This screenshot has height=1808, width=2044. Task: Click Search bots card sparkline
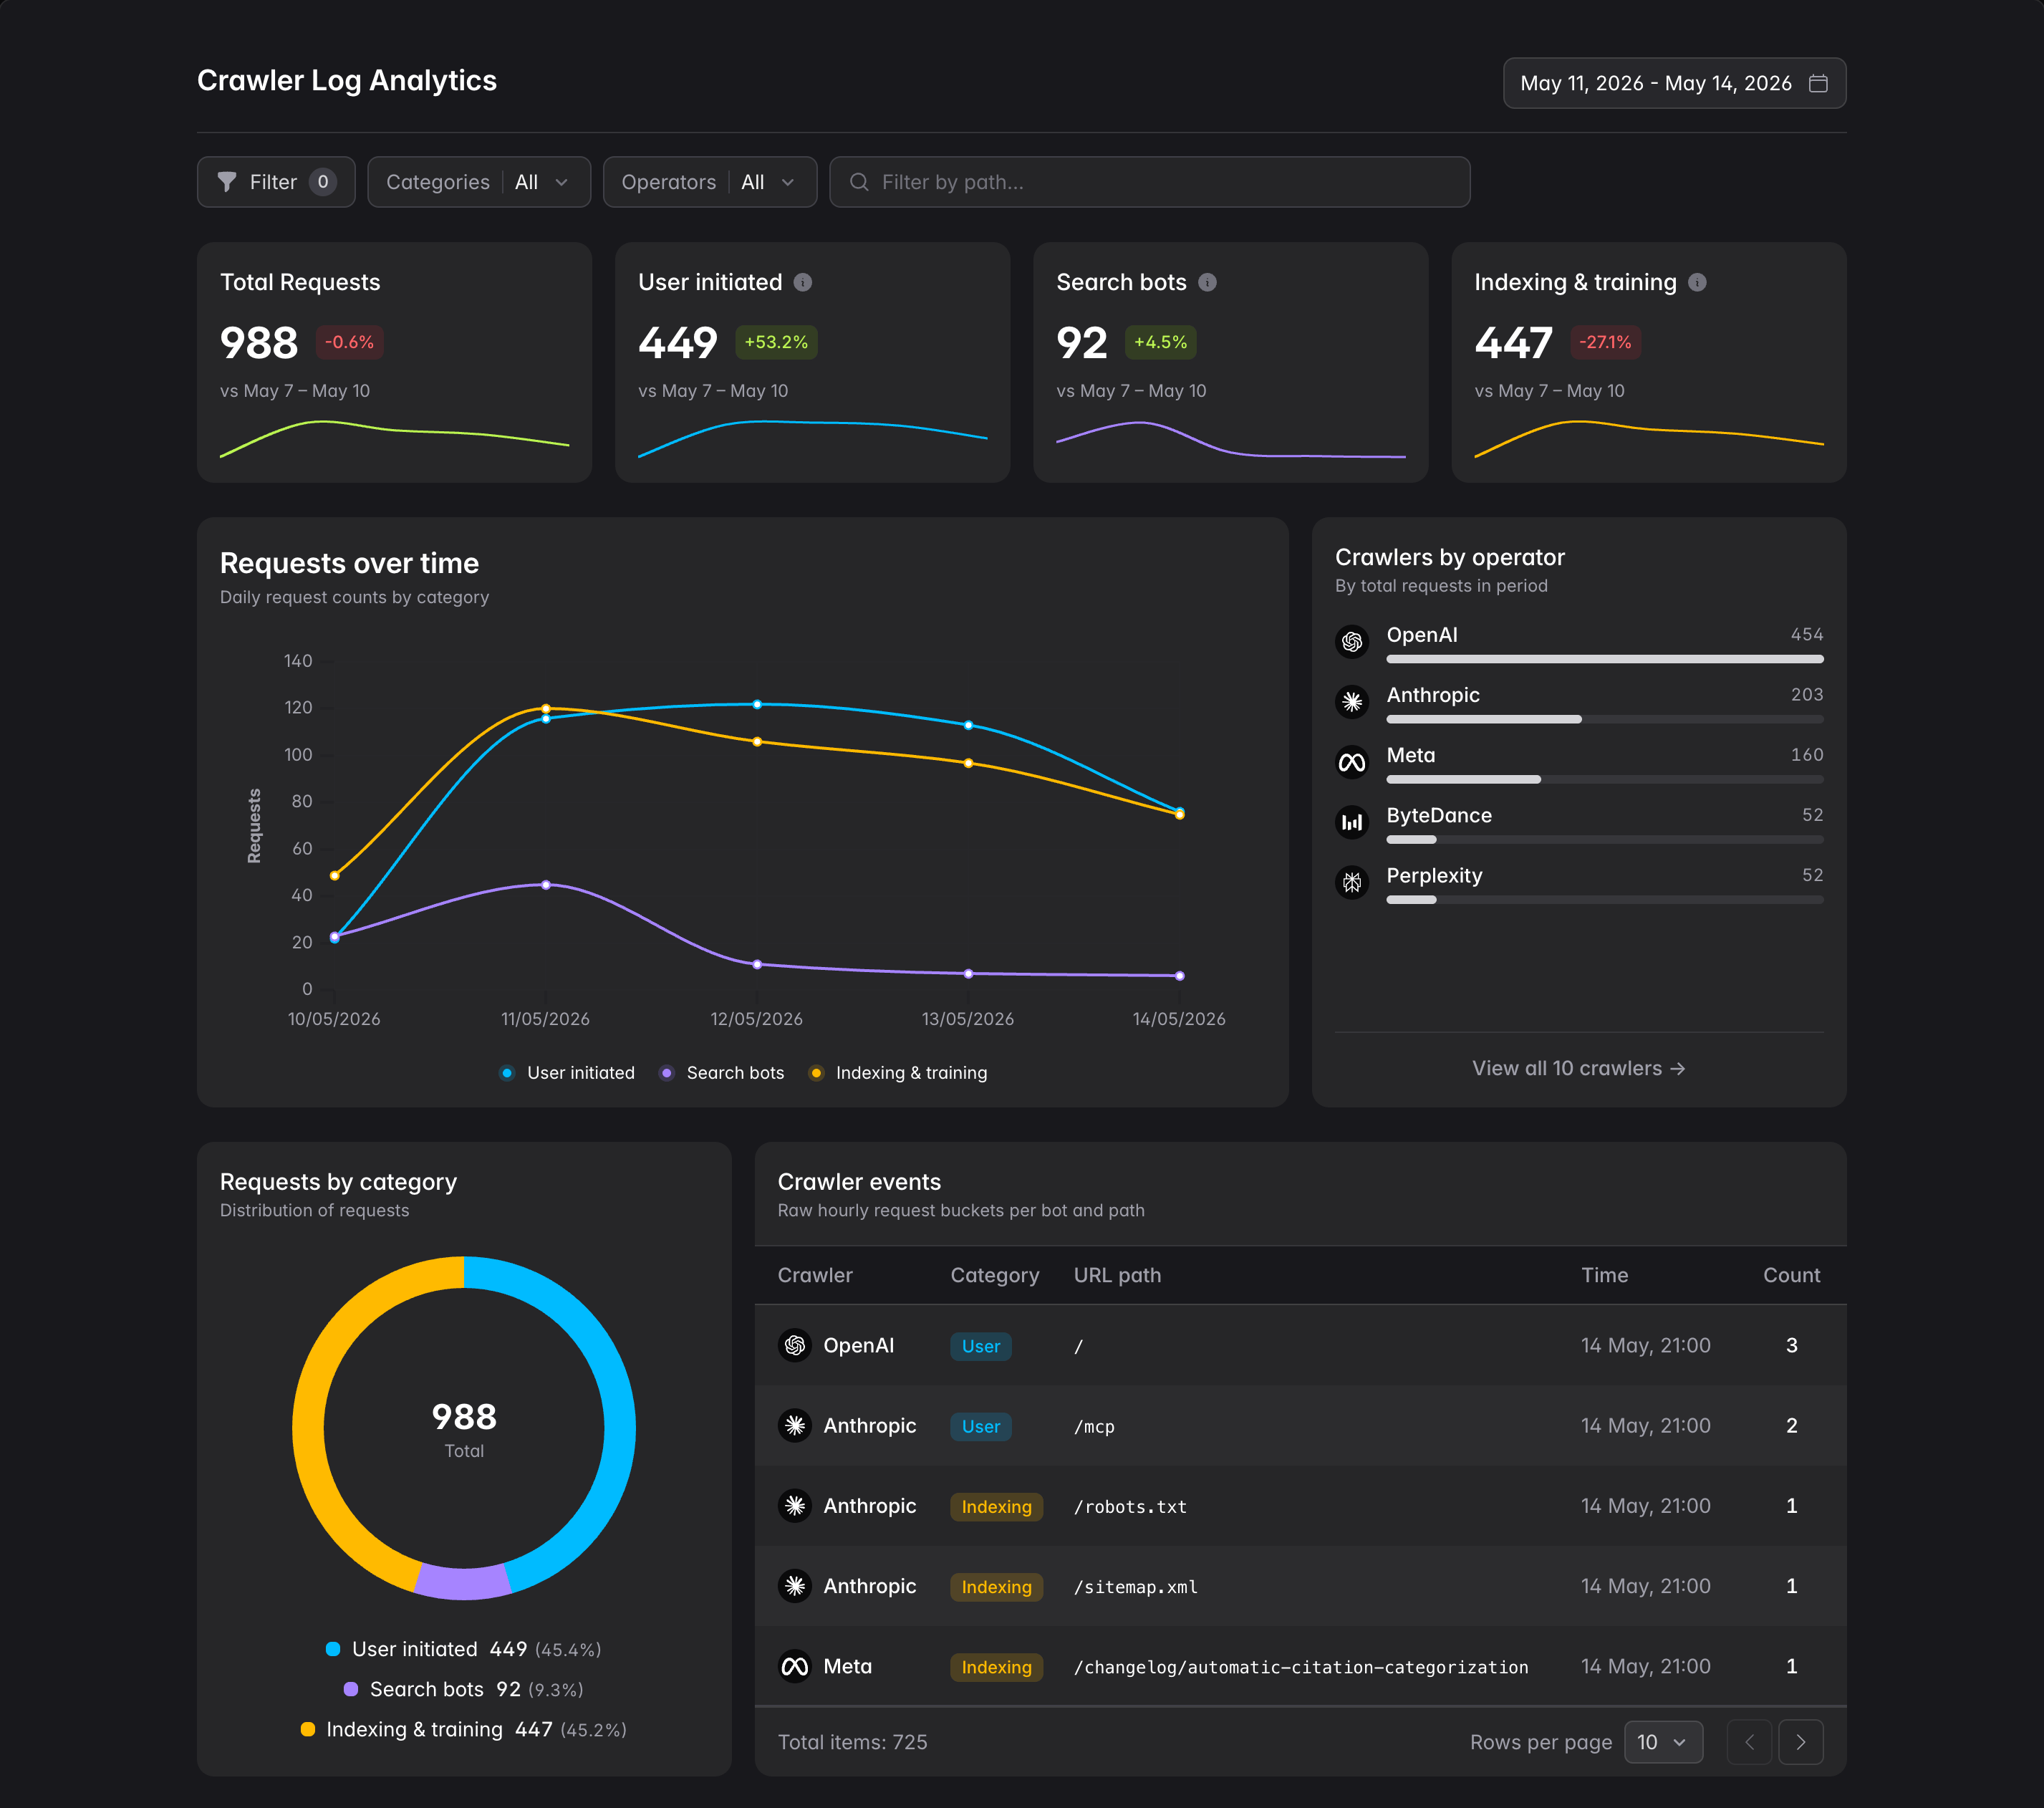[1230, 439]
